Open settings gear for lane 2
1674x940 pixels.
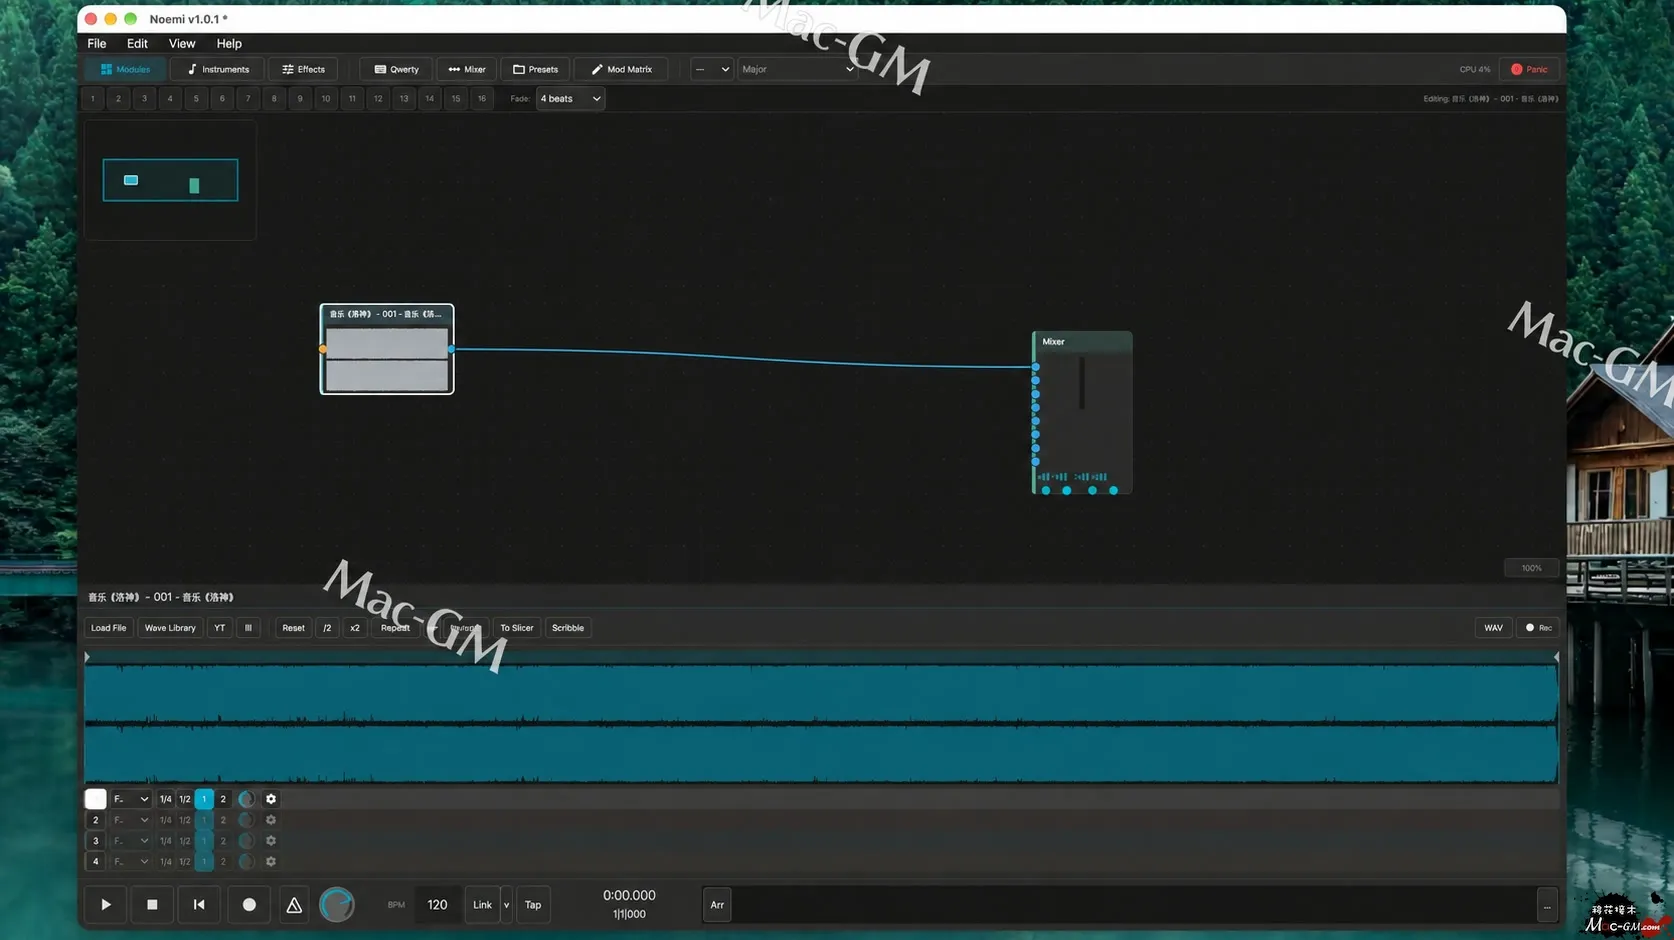(271, 820)
